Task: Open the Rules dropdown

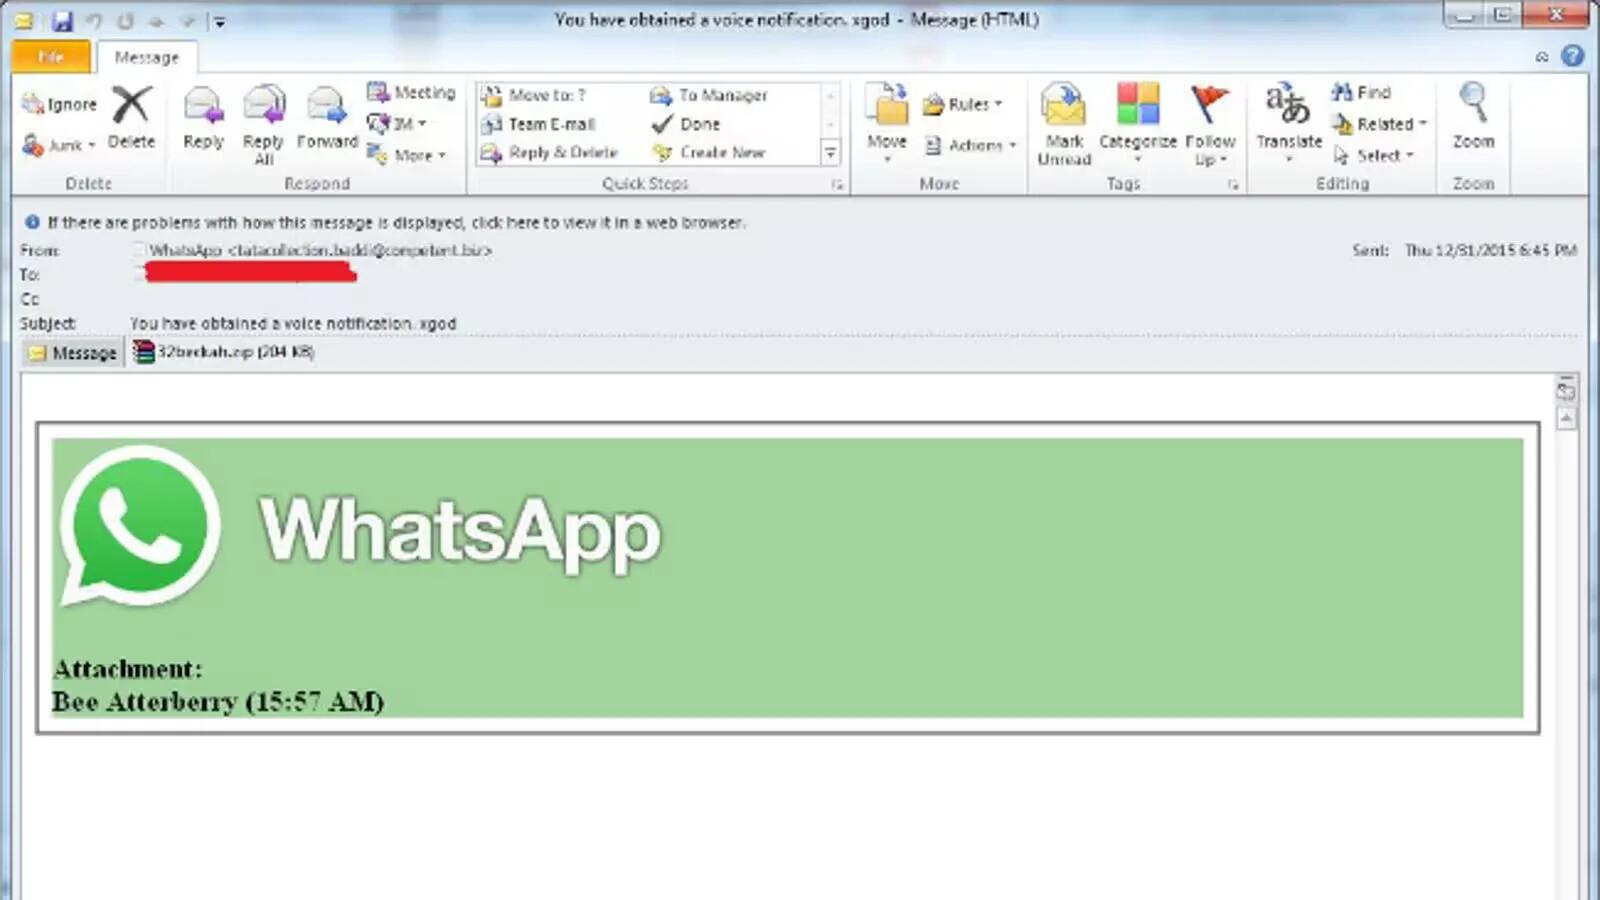Action: tap(962, 104)
